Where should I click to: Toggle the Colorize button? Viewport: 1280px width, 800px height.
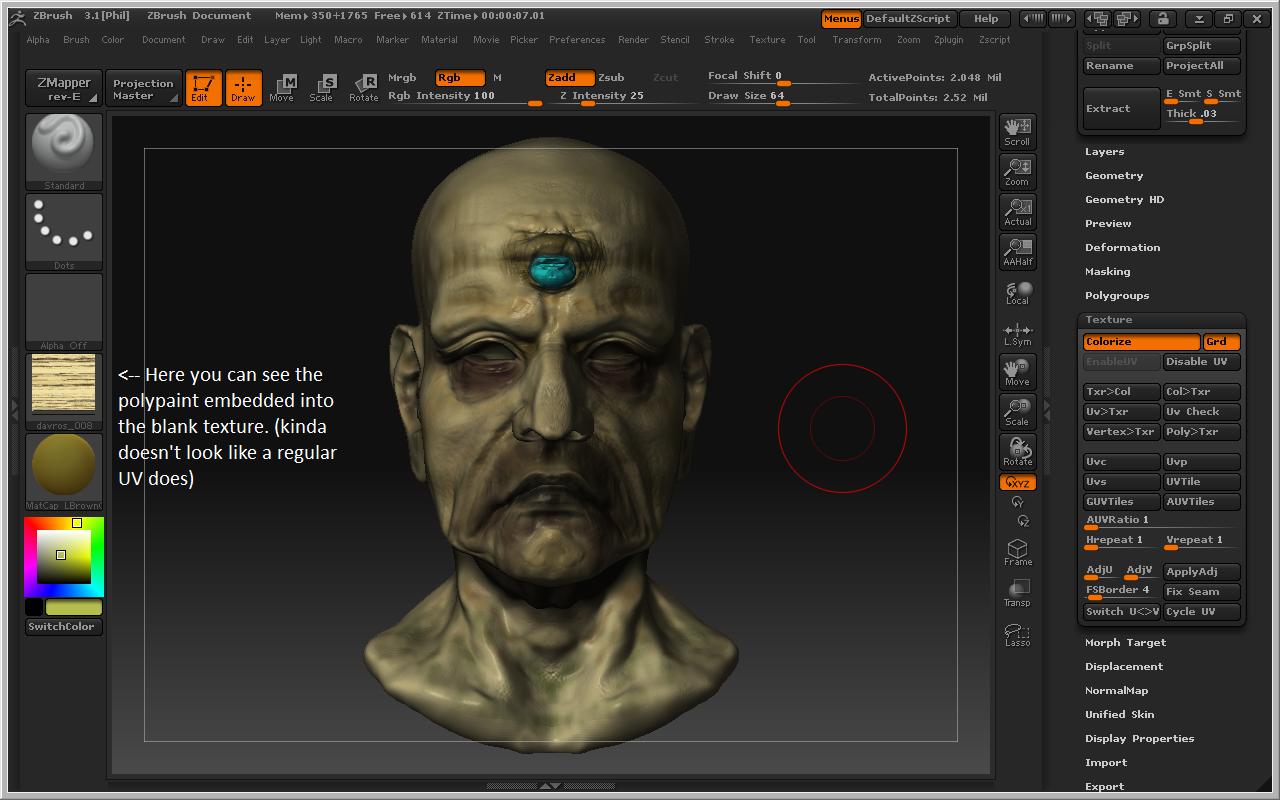[1141, 342]
